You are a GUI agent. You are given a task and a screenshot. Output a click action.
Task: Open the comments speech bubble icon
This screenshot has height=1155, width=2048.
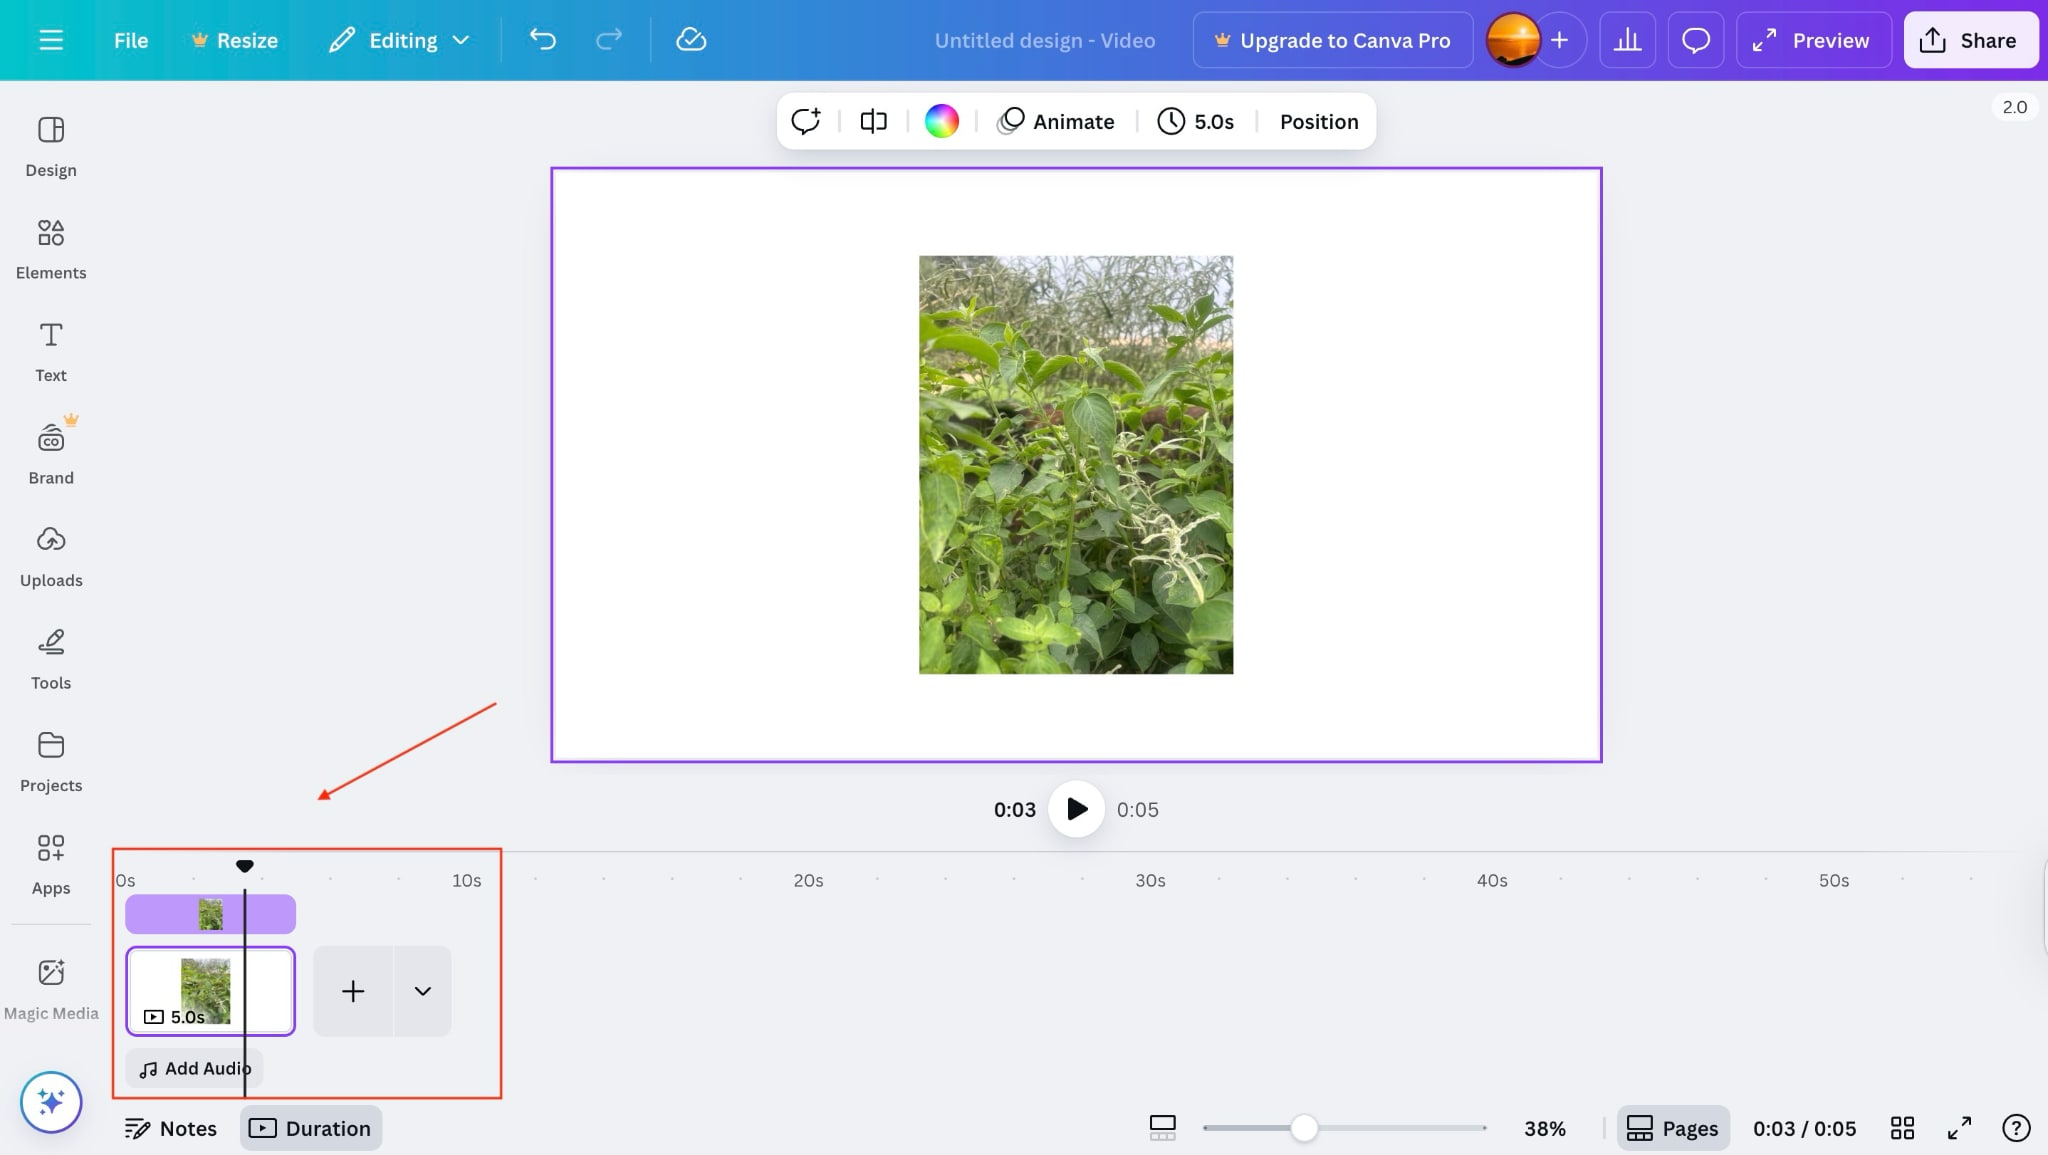[x=1695, y=40]
